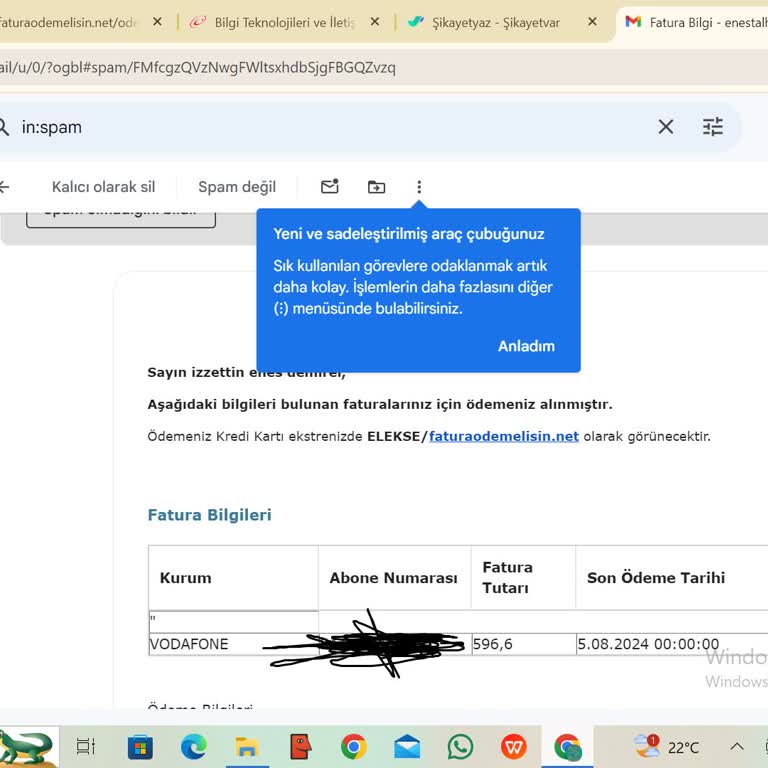This screenshot has width=768, height=768.
Task: Click the Fatura Bilgileri heading
Action: [x=210, y=515]
